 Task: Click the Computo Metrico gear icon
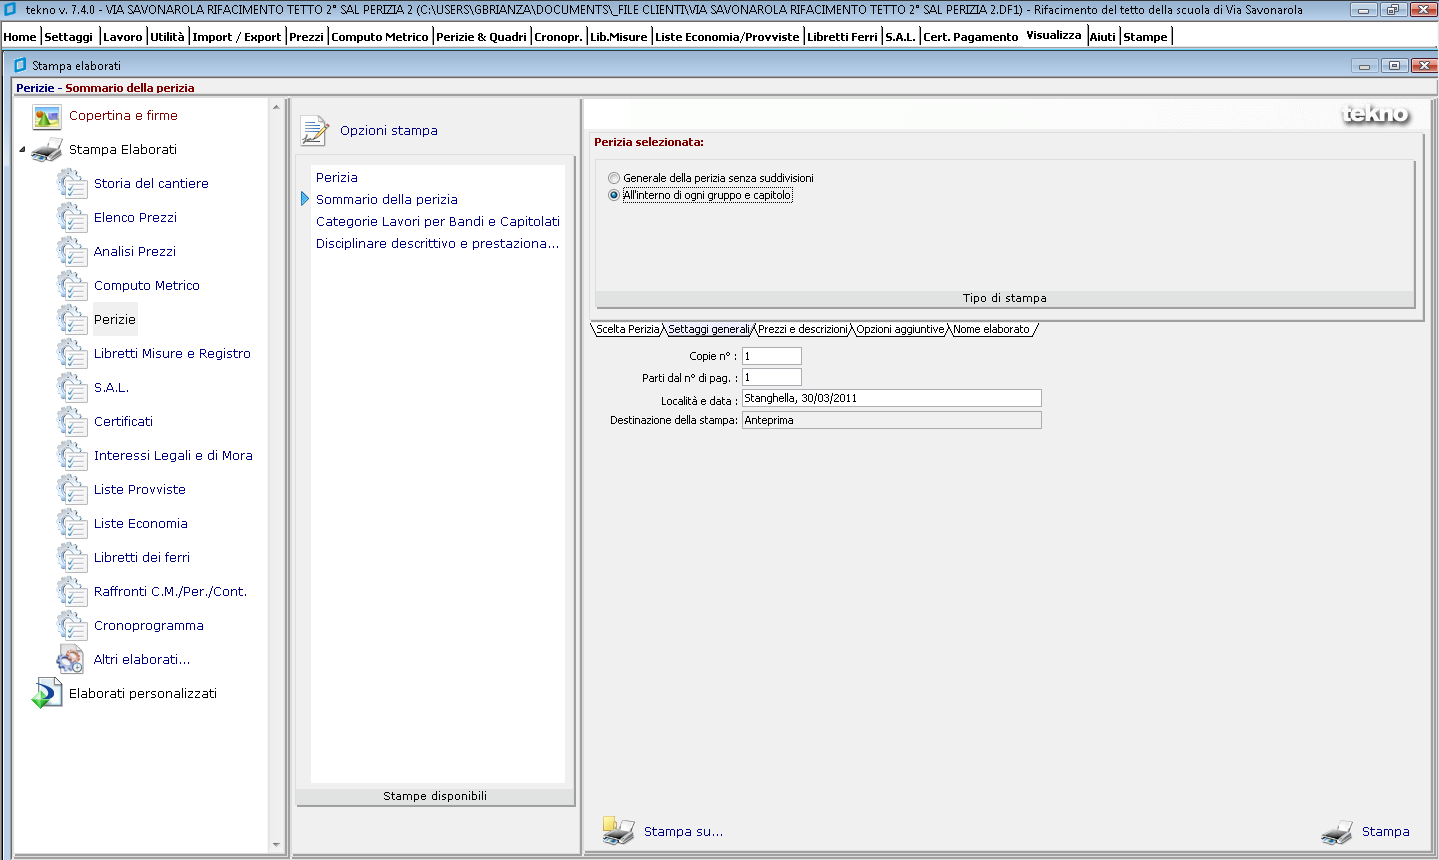(72, 286)
